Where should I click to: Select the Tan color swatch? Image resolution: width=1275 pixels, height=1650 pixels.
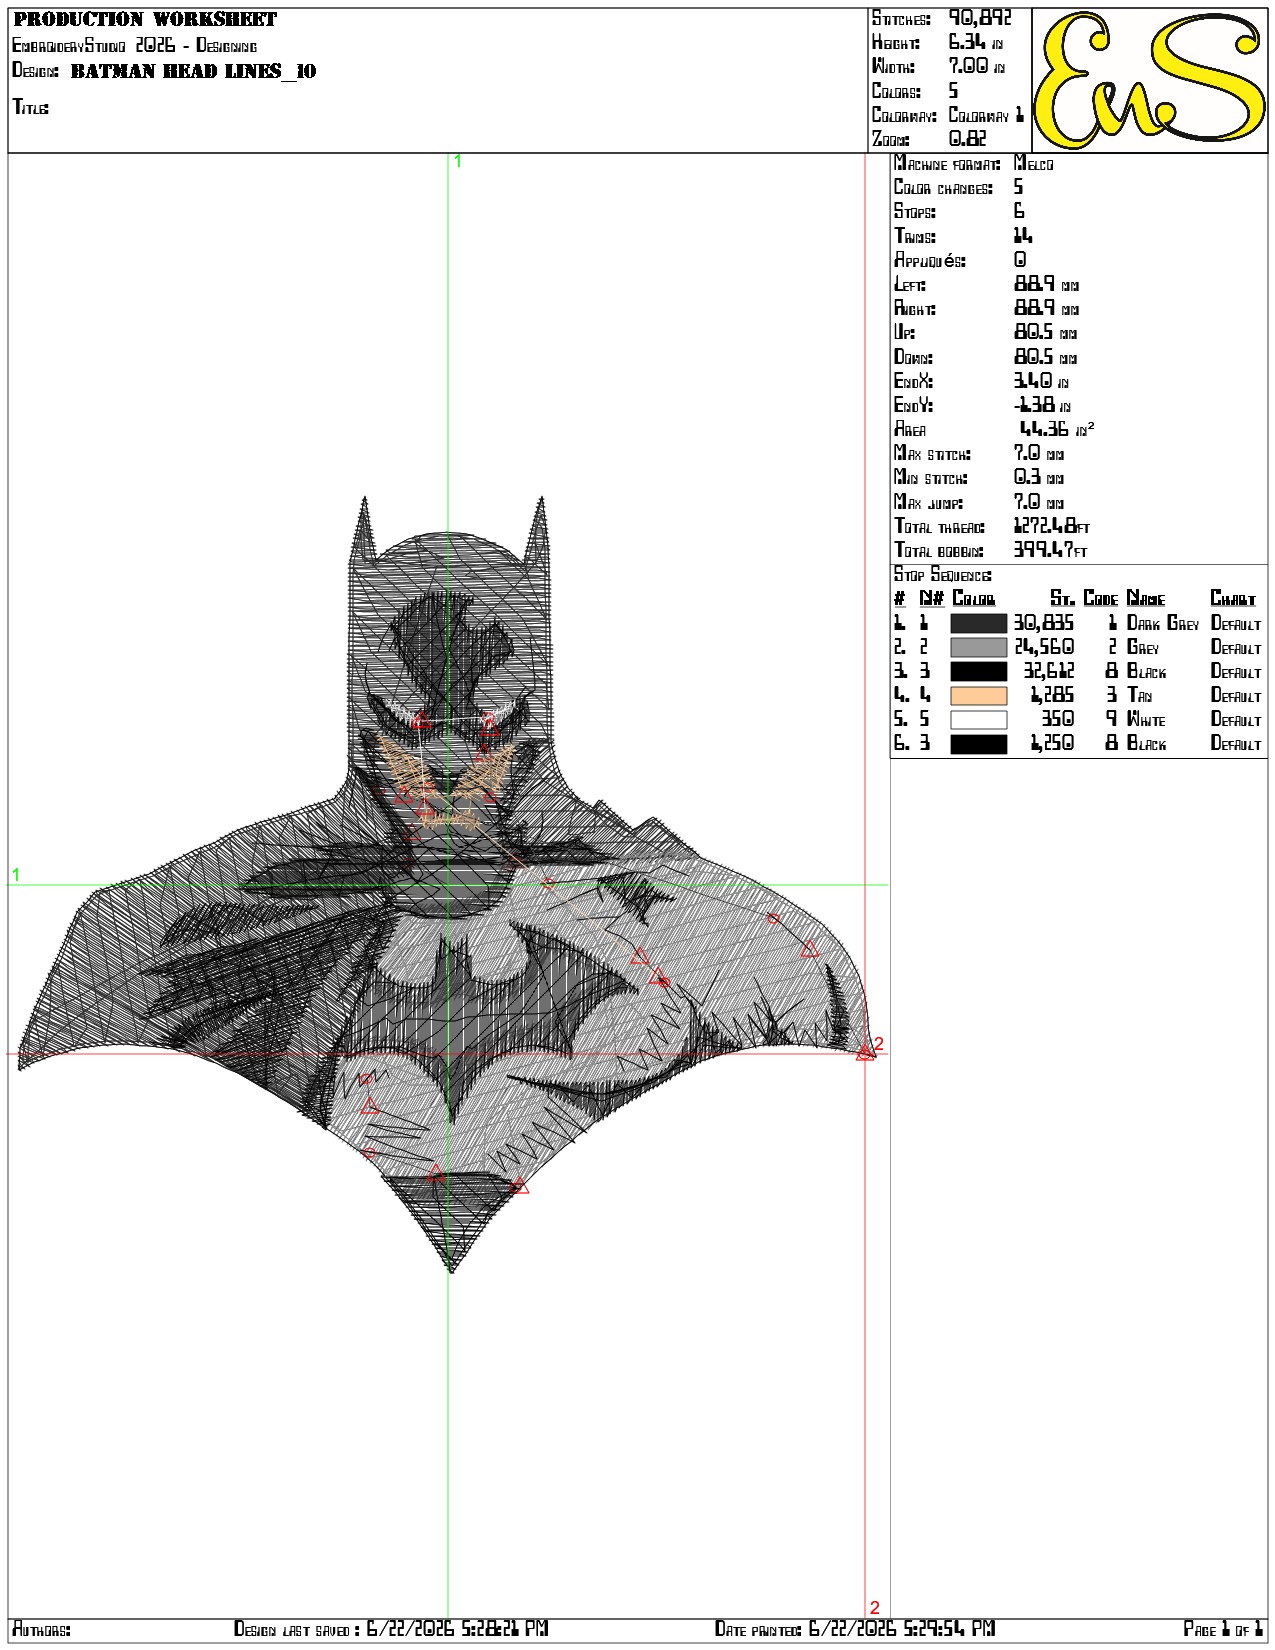[x=978, y=695]
